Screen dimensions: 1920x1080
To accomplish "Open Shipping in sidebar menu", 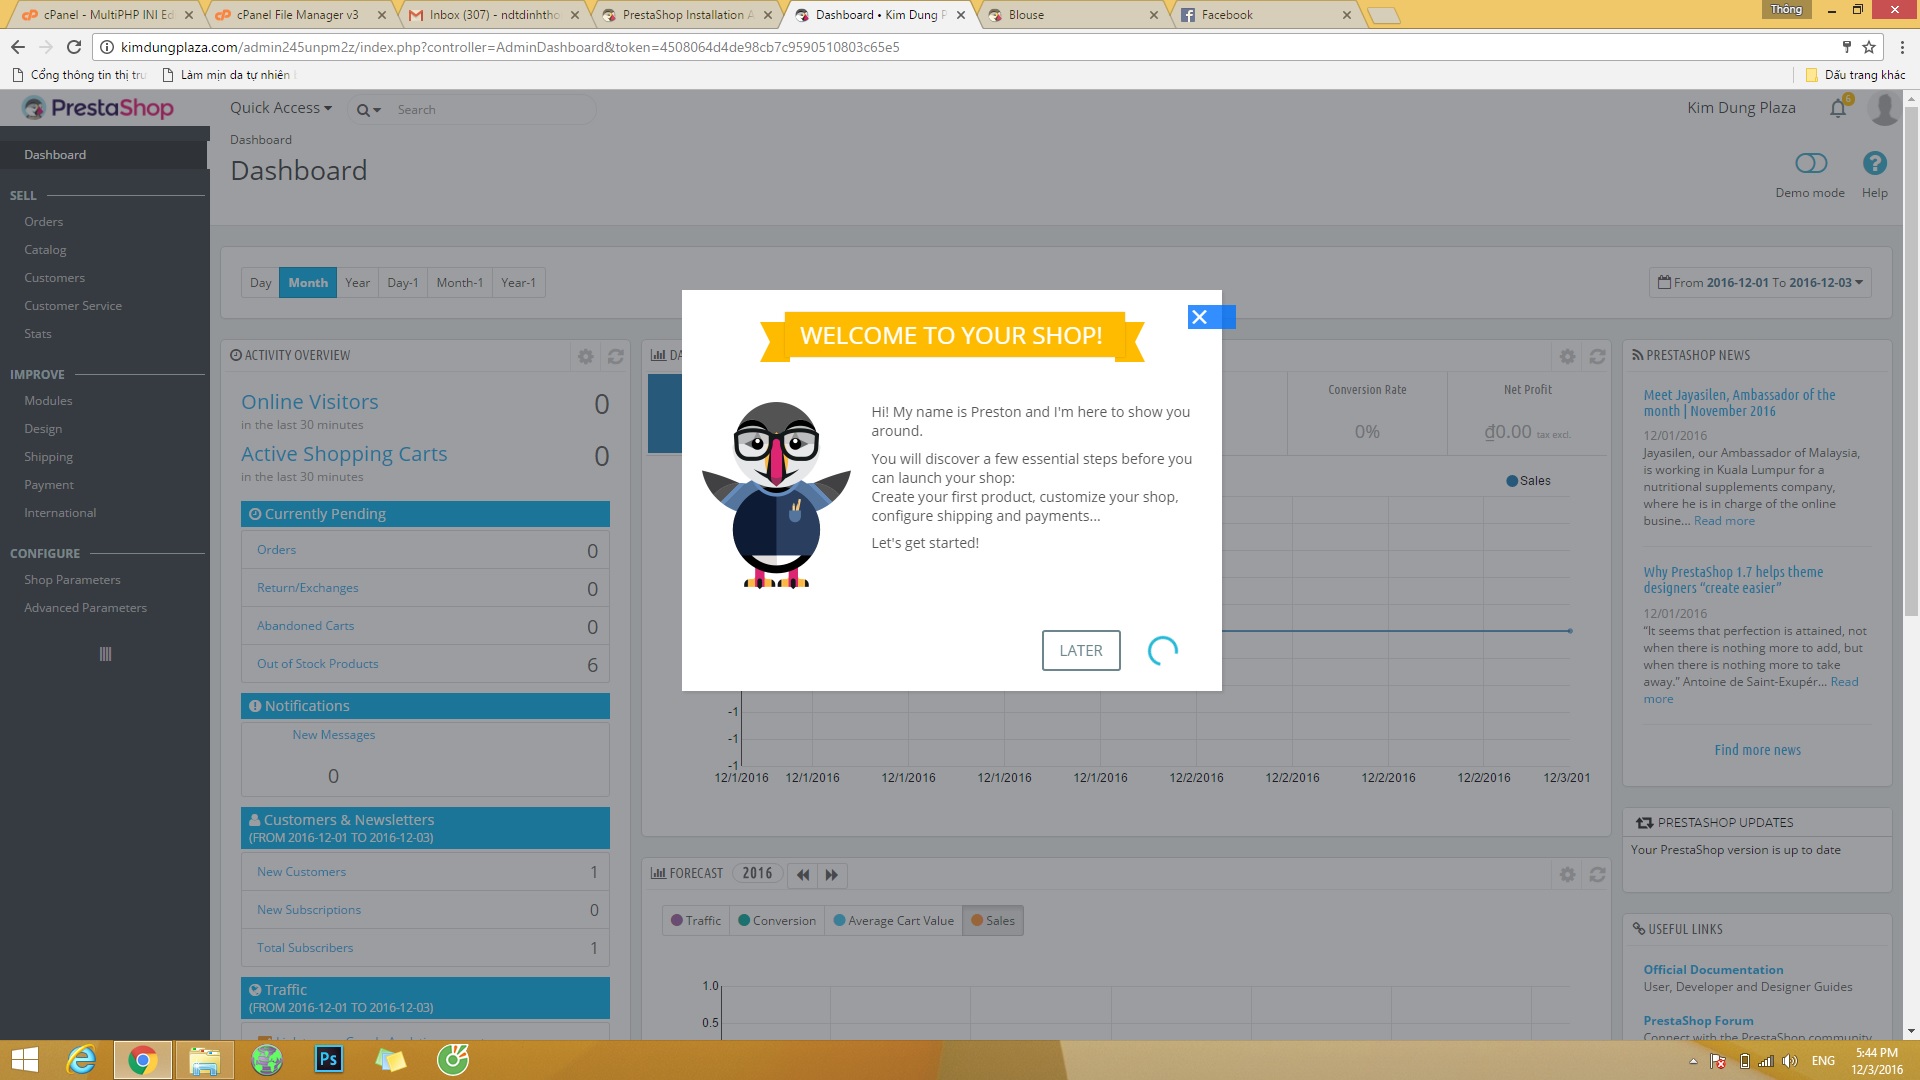I will (x=48, y=457).
